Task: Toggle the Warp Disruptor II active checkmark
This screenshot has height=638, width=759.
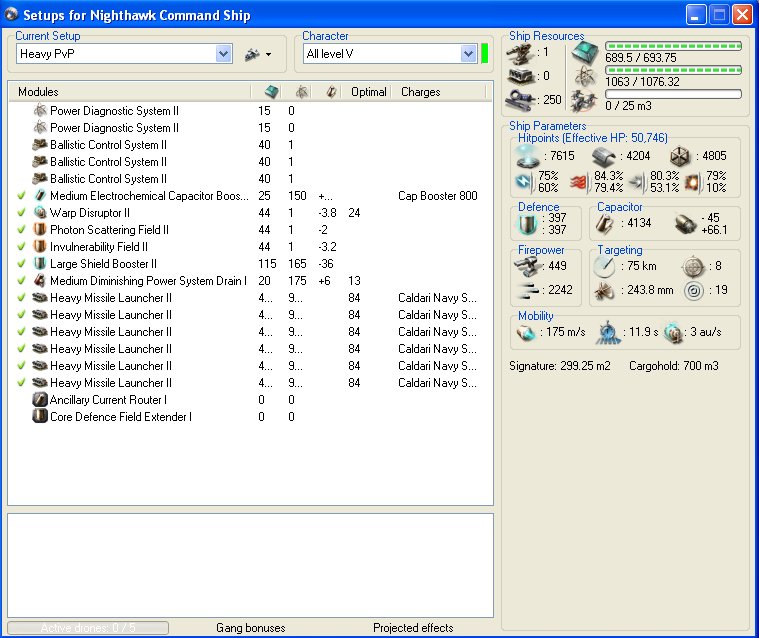Action: point(22,213)
